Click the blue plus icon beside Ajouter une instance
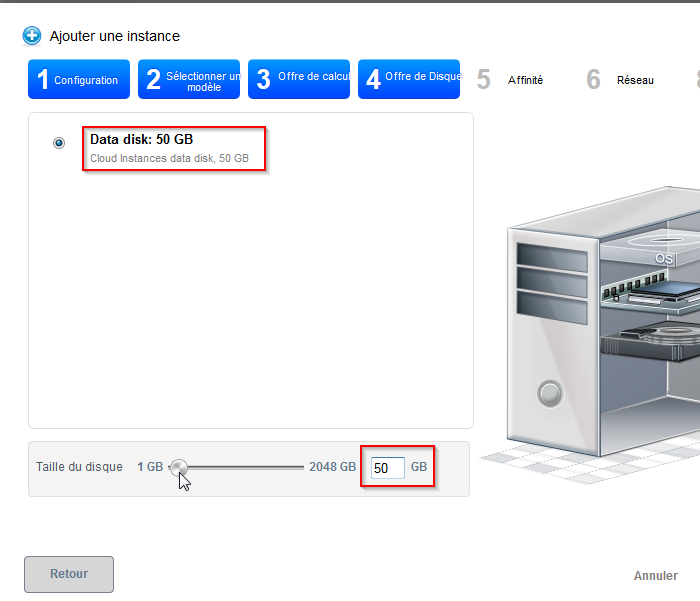Image resolution: width=700 pixels, height=601 pixels. pyautogui.click(x=32, y=36)
